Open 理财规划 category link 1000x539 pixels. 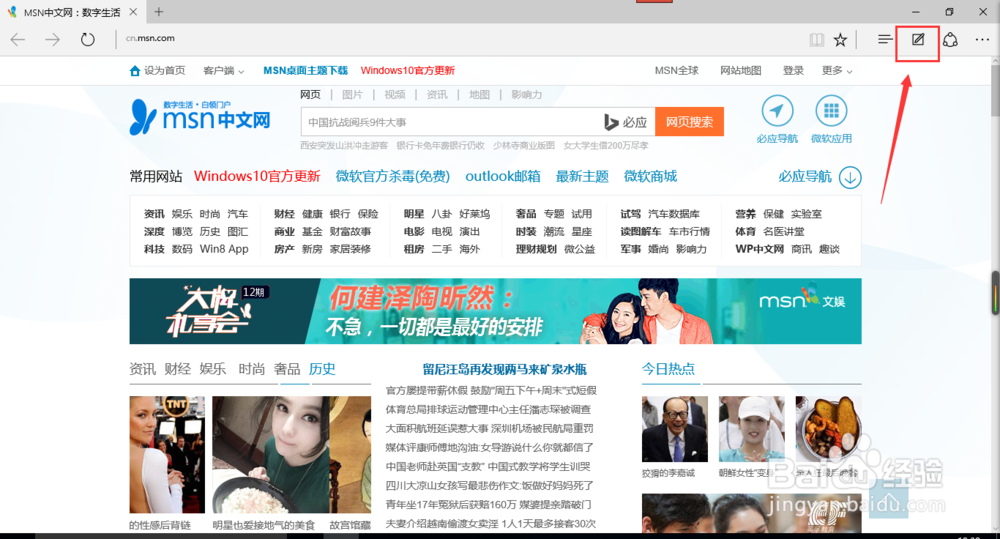tap(536, 249)
